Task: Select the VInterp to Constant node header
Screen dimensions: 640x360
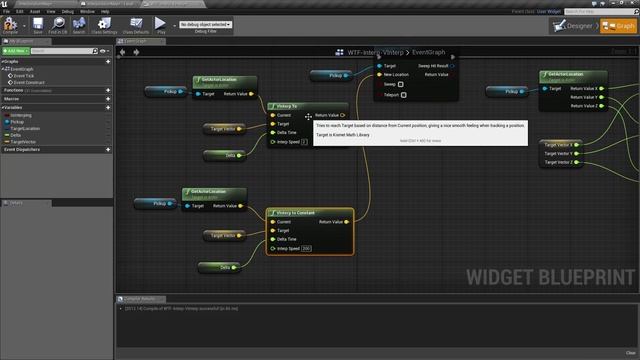Action: tap(310, 213)
